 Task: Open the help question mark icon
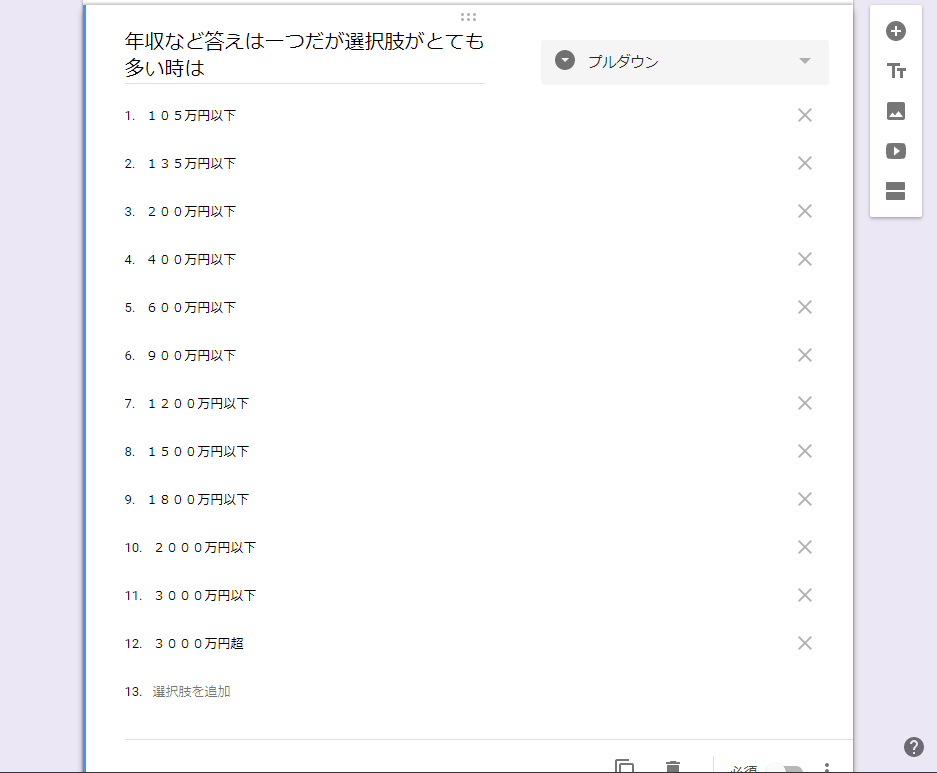(913, 747)
